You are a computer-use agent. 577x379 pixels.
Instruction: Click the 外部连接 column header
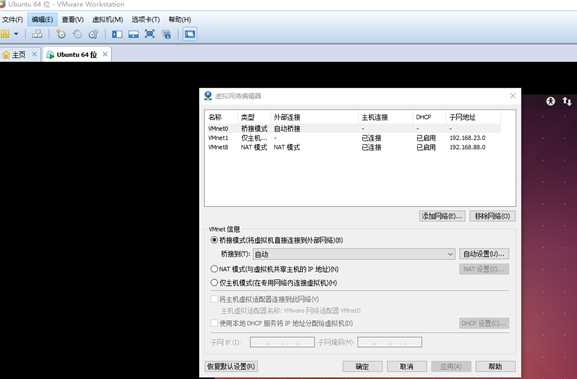coord(287,117)
